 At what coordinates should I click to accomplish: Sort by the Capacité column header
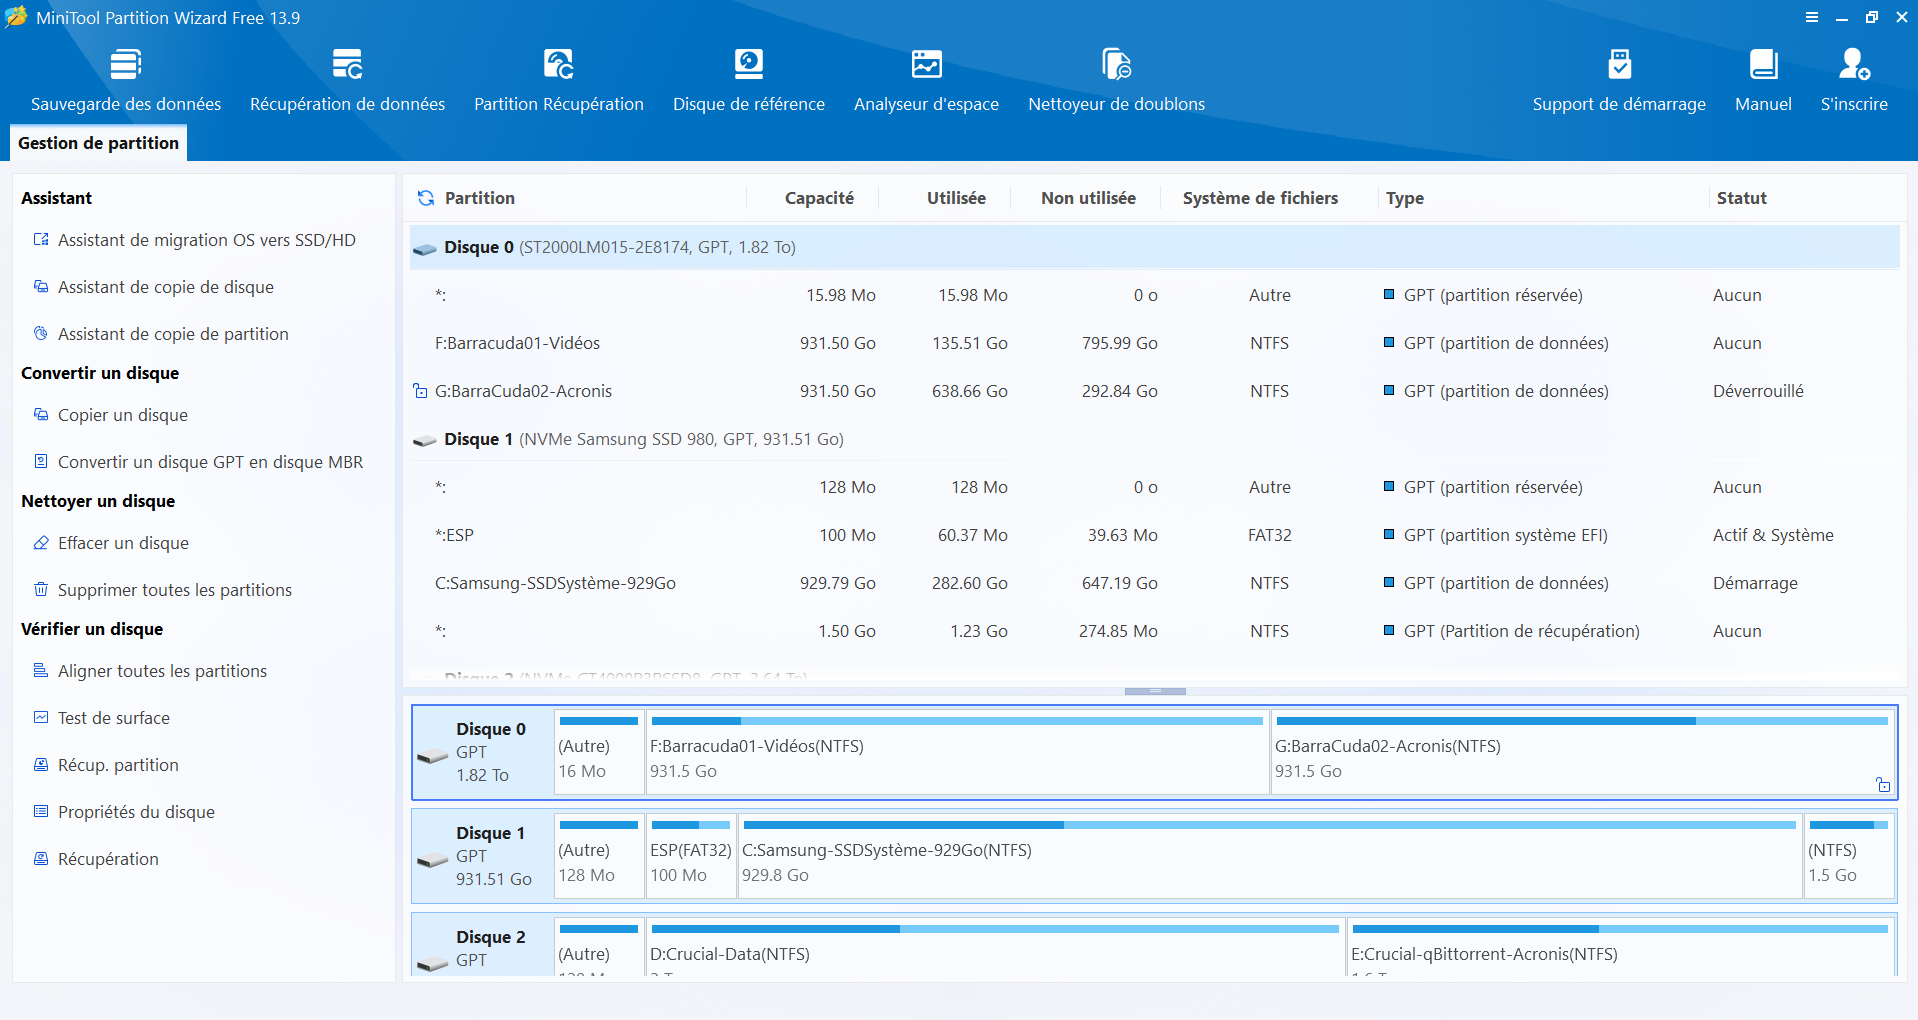(819, 198)
